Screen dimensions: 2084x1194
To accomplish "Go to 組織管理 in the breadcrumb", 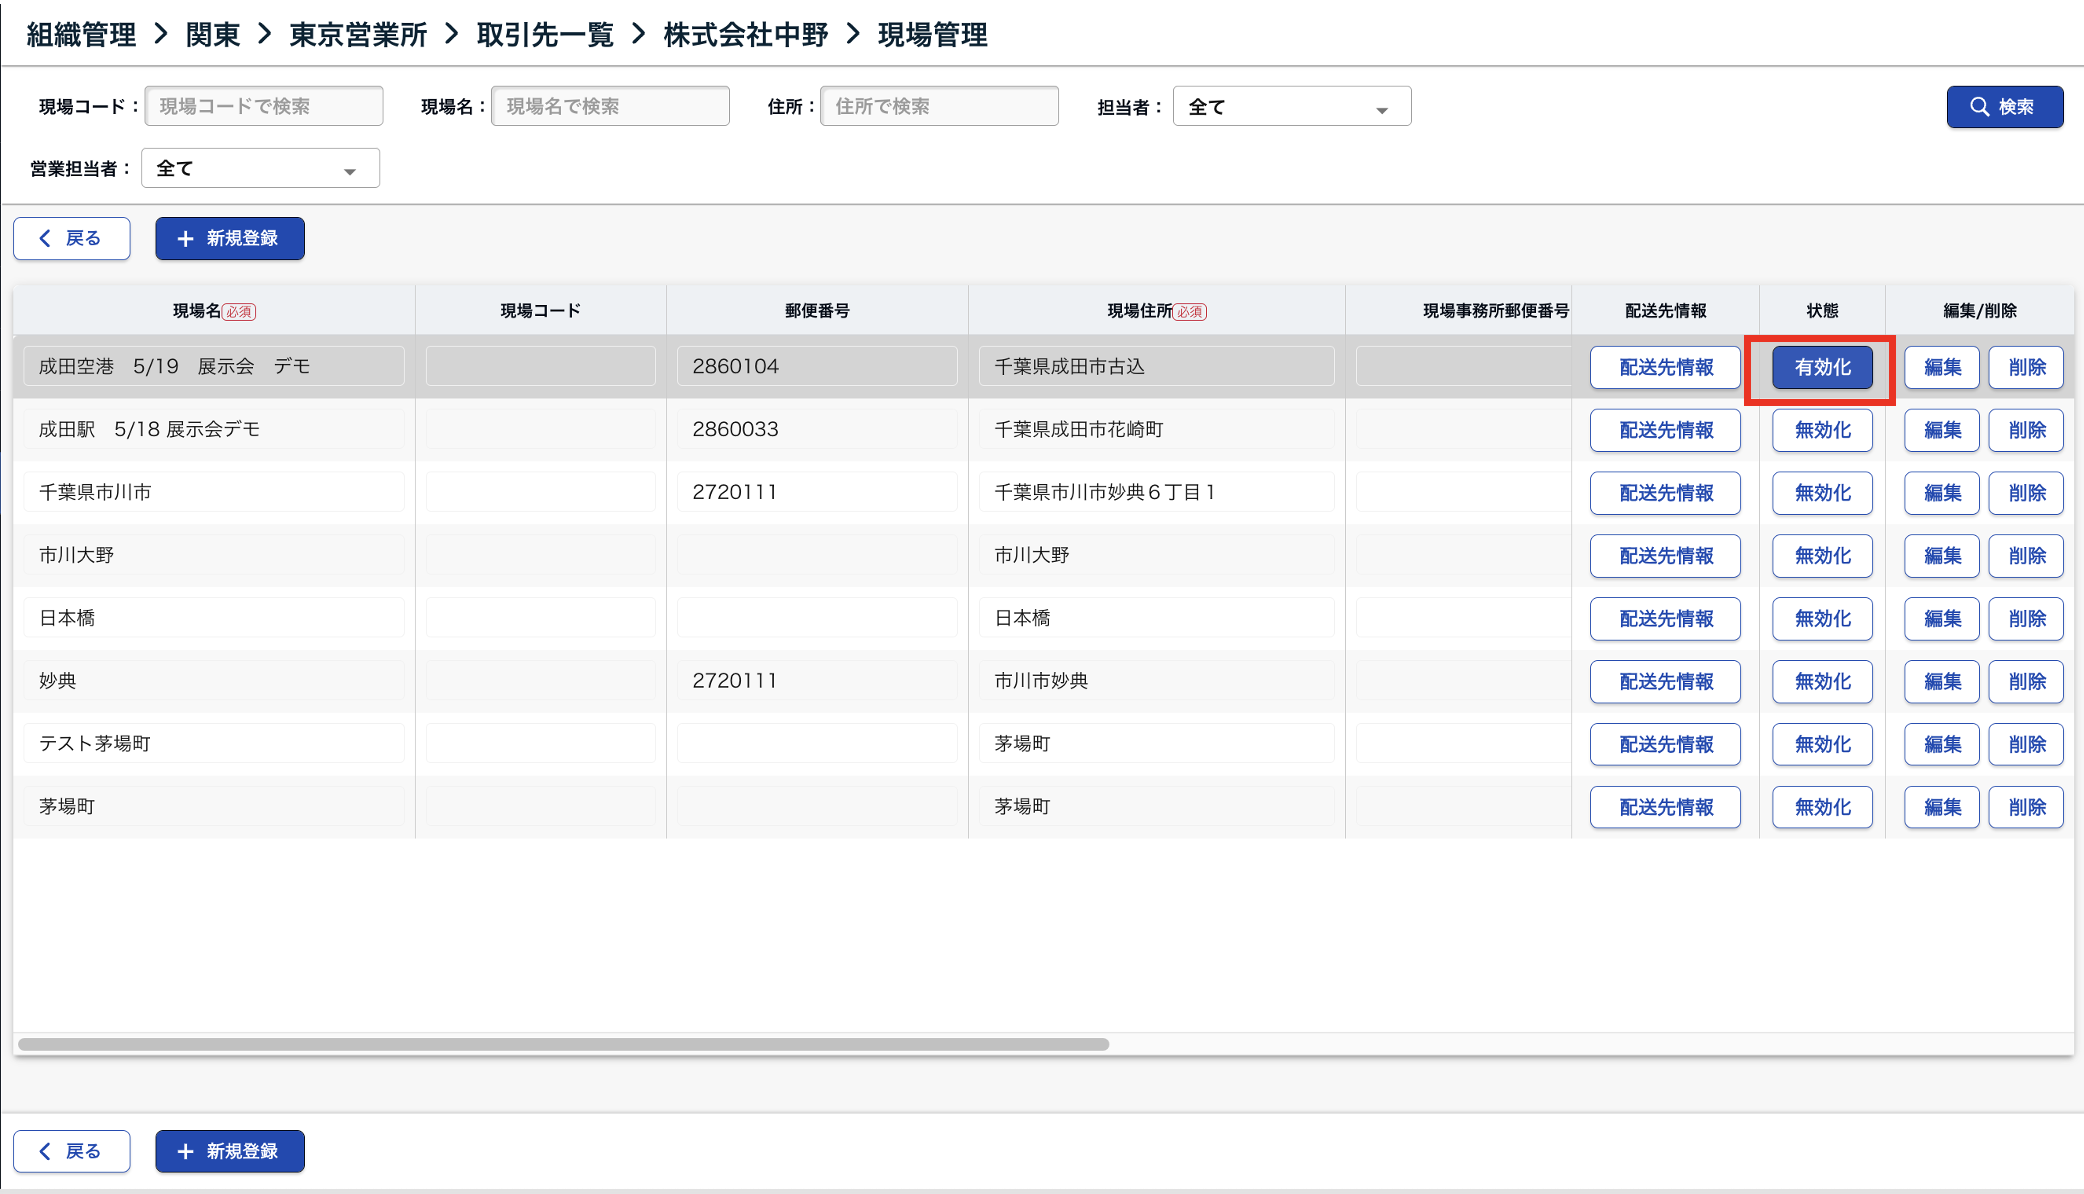I will [81, 35].
